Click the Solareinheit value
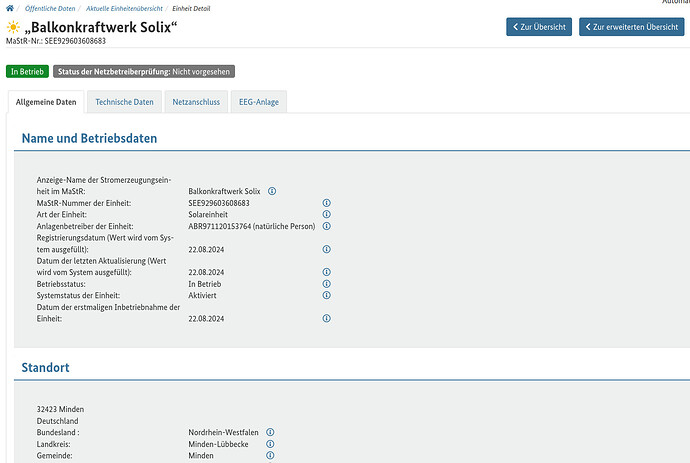The image size is (690, 463). [x=208, y=214]
